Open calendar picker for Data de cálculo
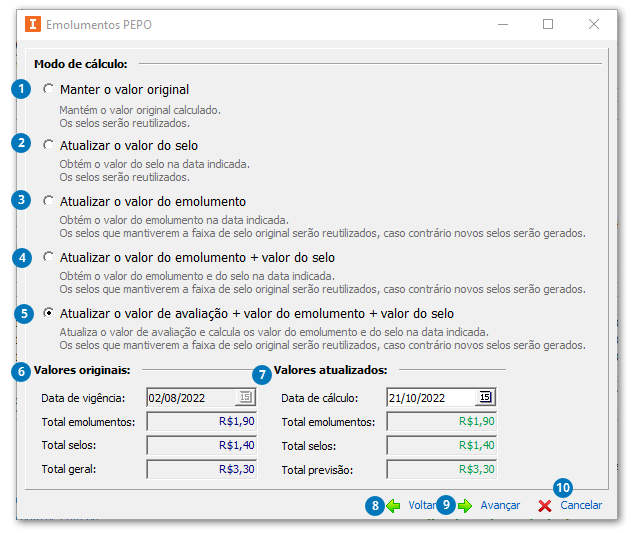This screenshot has width=631, height=533. point(485,397)
